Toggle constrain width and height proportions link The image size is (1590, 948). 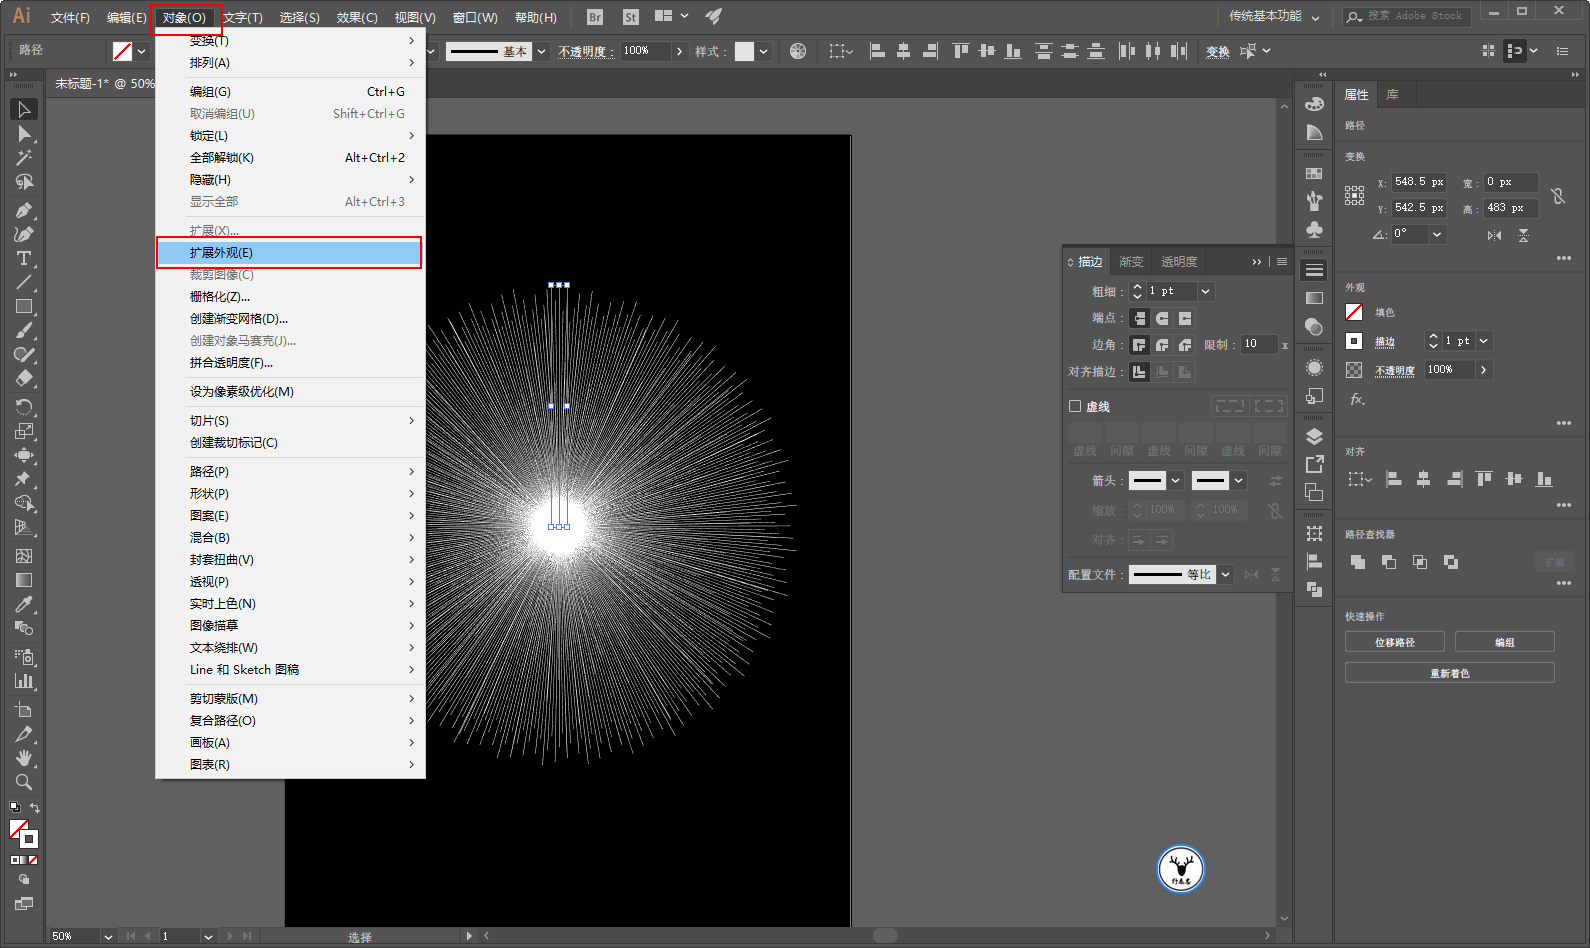pos(1557,196)
